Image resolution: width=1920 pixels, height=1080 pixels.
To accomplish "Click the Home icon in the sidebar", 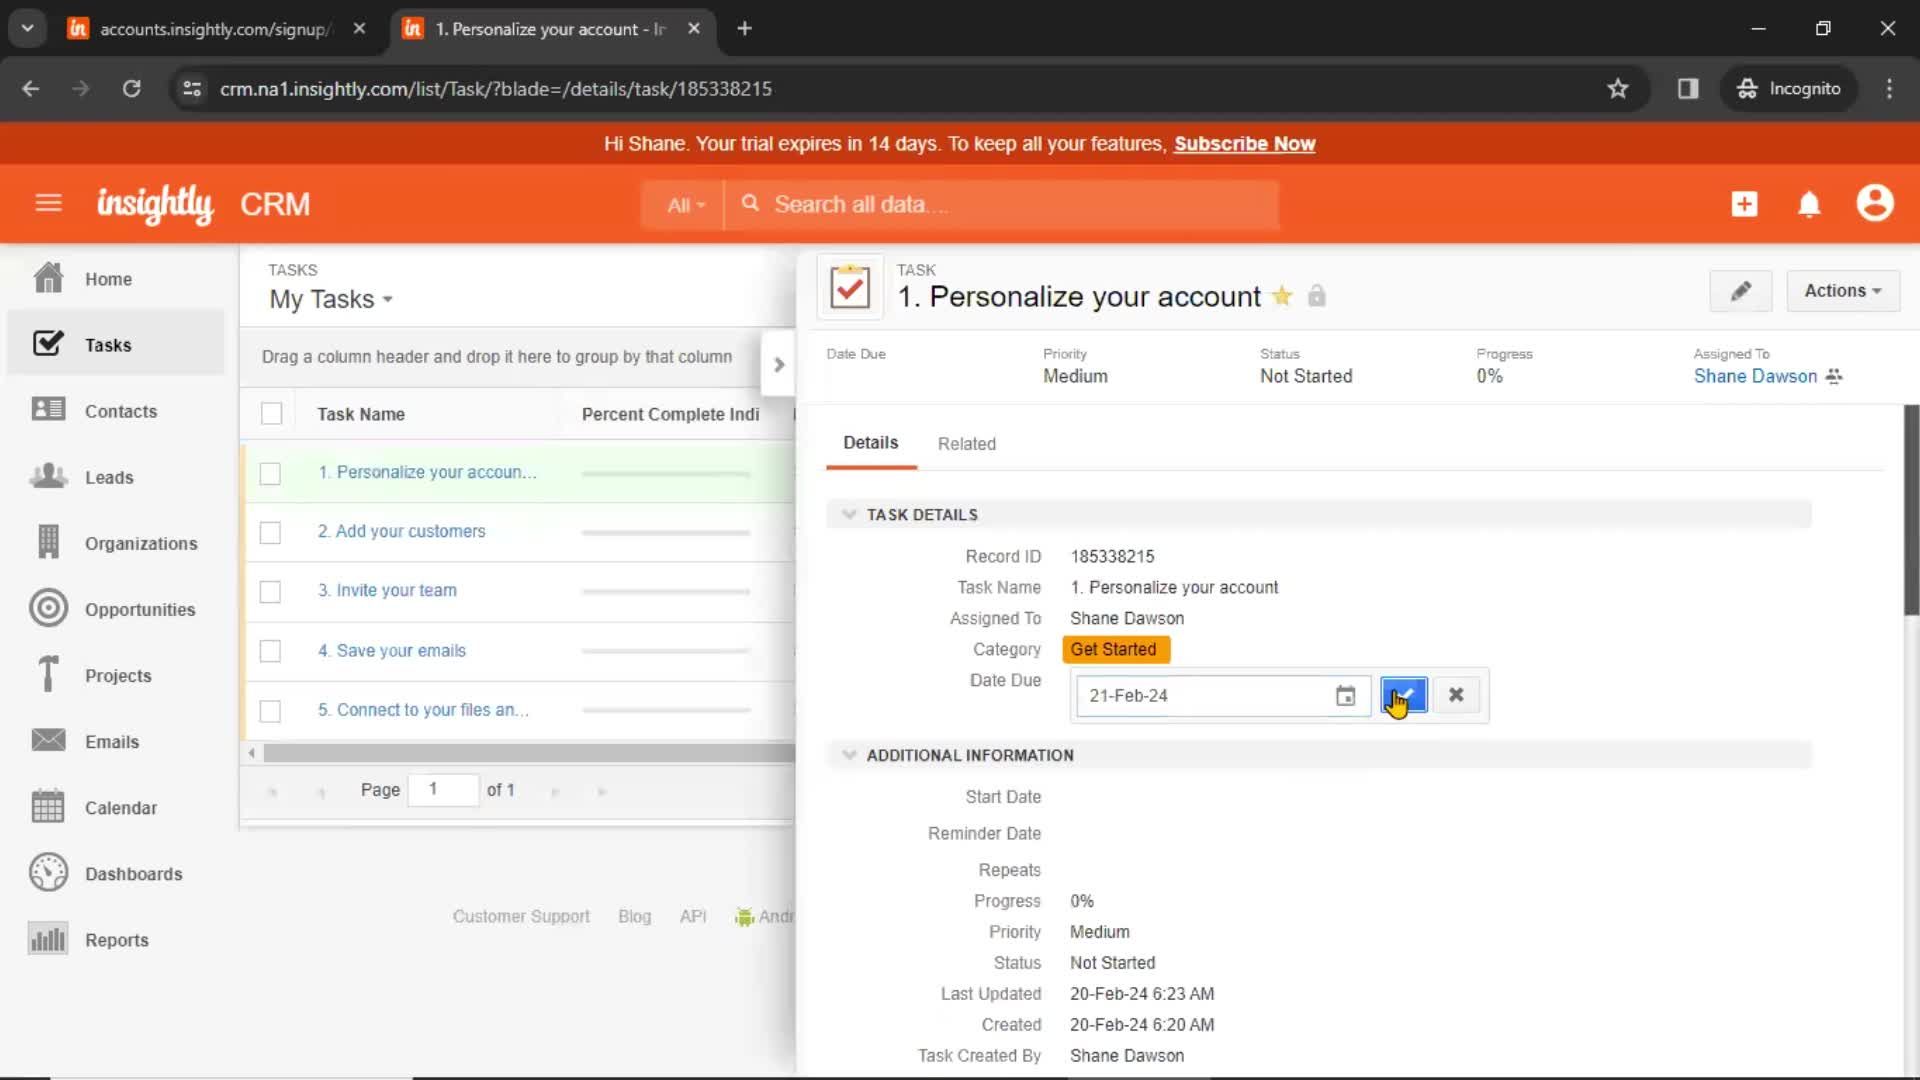I will (x=48, y=279).
